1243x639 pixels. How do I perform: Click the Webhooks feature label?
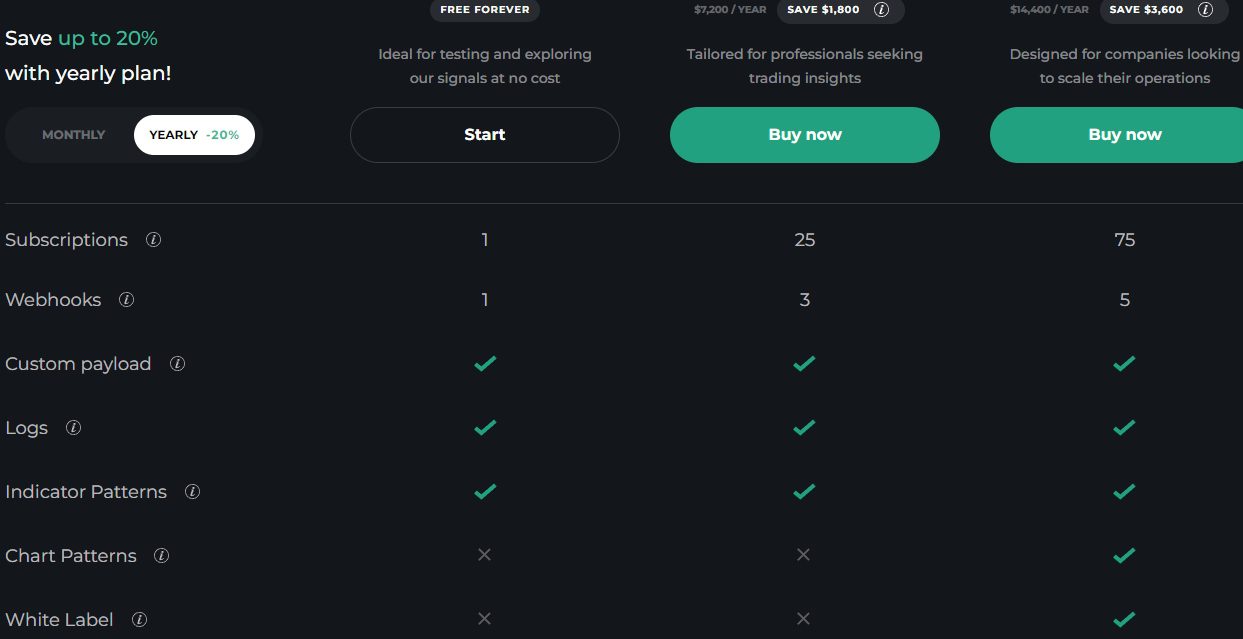(x=53, y=300)
